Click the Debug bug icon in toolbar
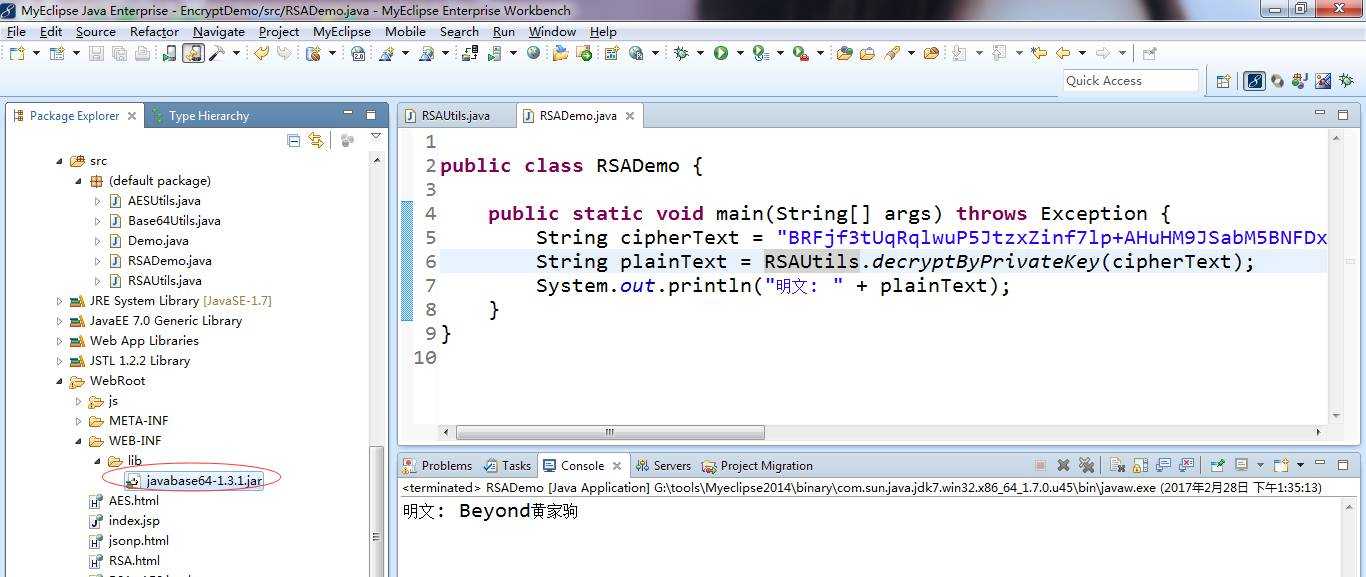 (x=681, y=53)
